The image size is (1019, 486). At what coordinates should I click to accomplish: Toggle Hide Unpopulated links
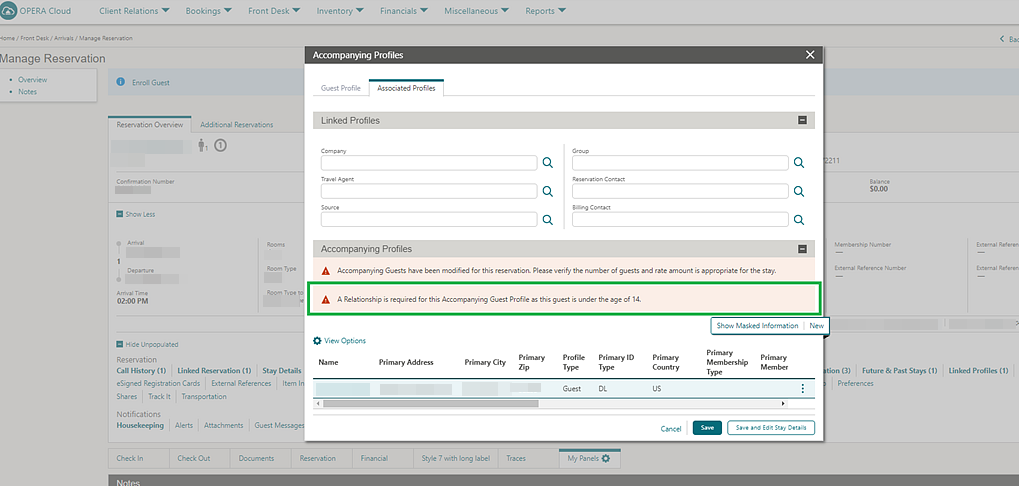[147, 344]
